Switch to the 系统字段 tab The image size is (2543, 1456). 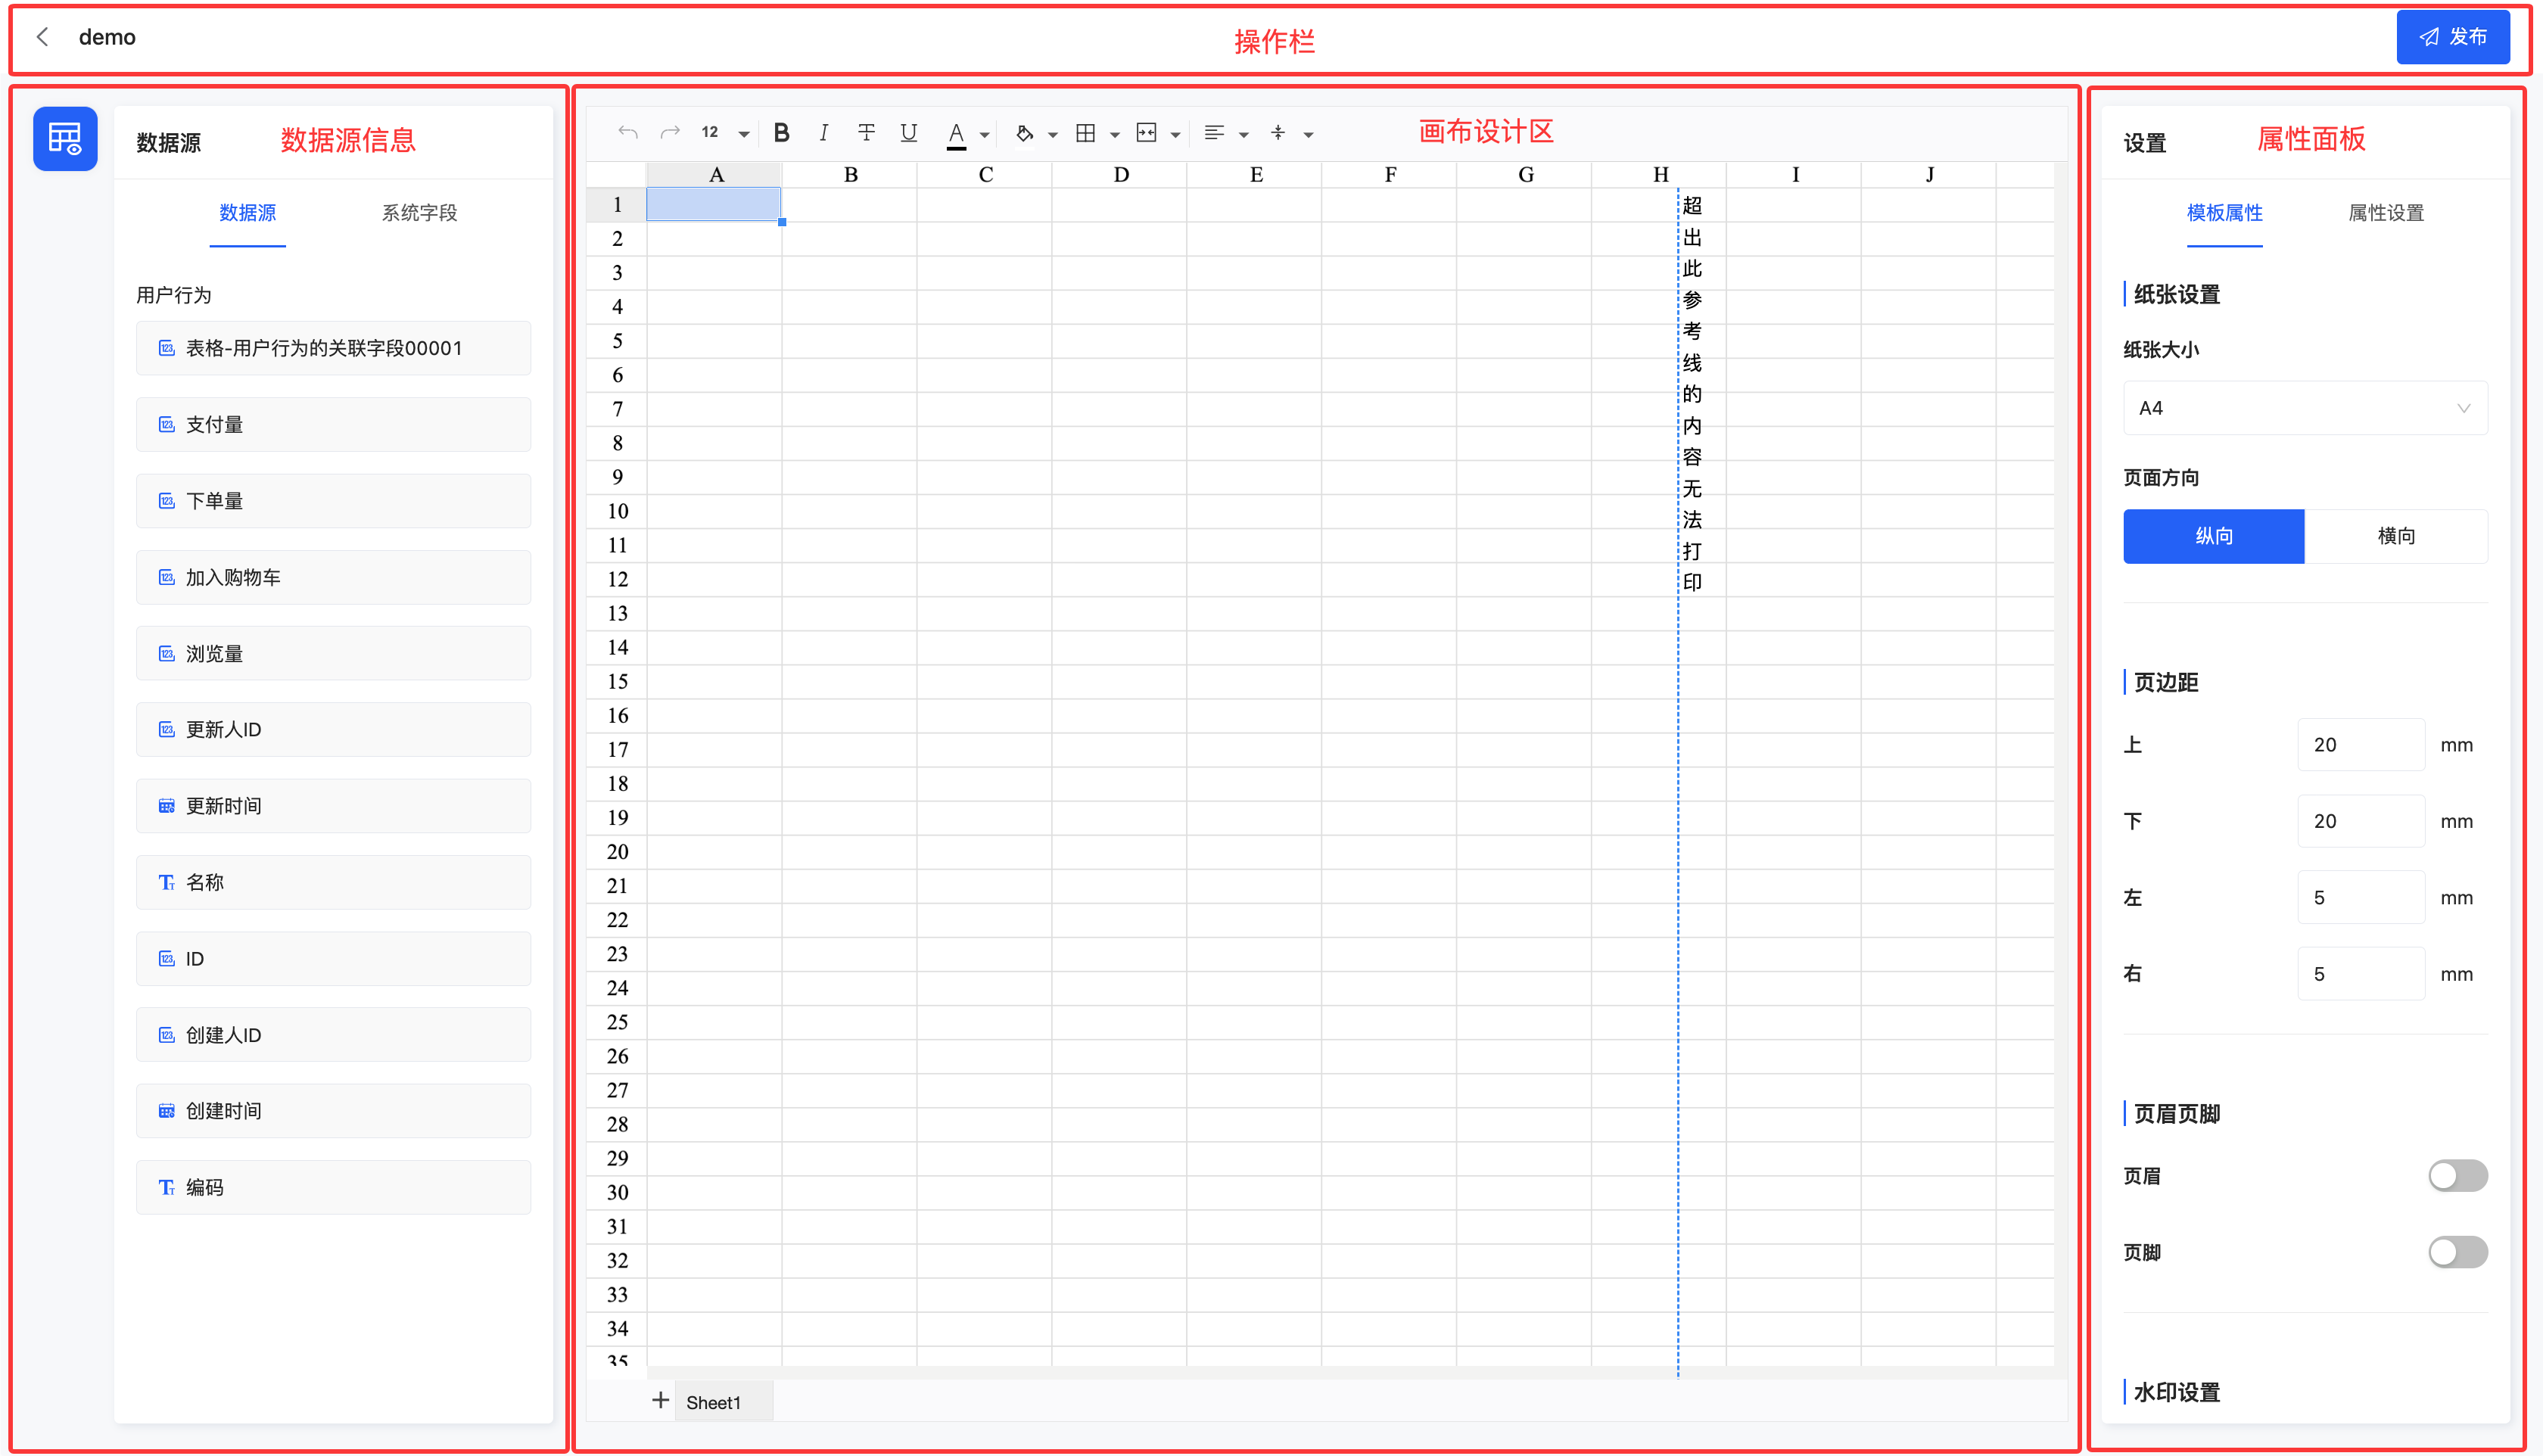(419, 213)
